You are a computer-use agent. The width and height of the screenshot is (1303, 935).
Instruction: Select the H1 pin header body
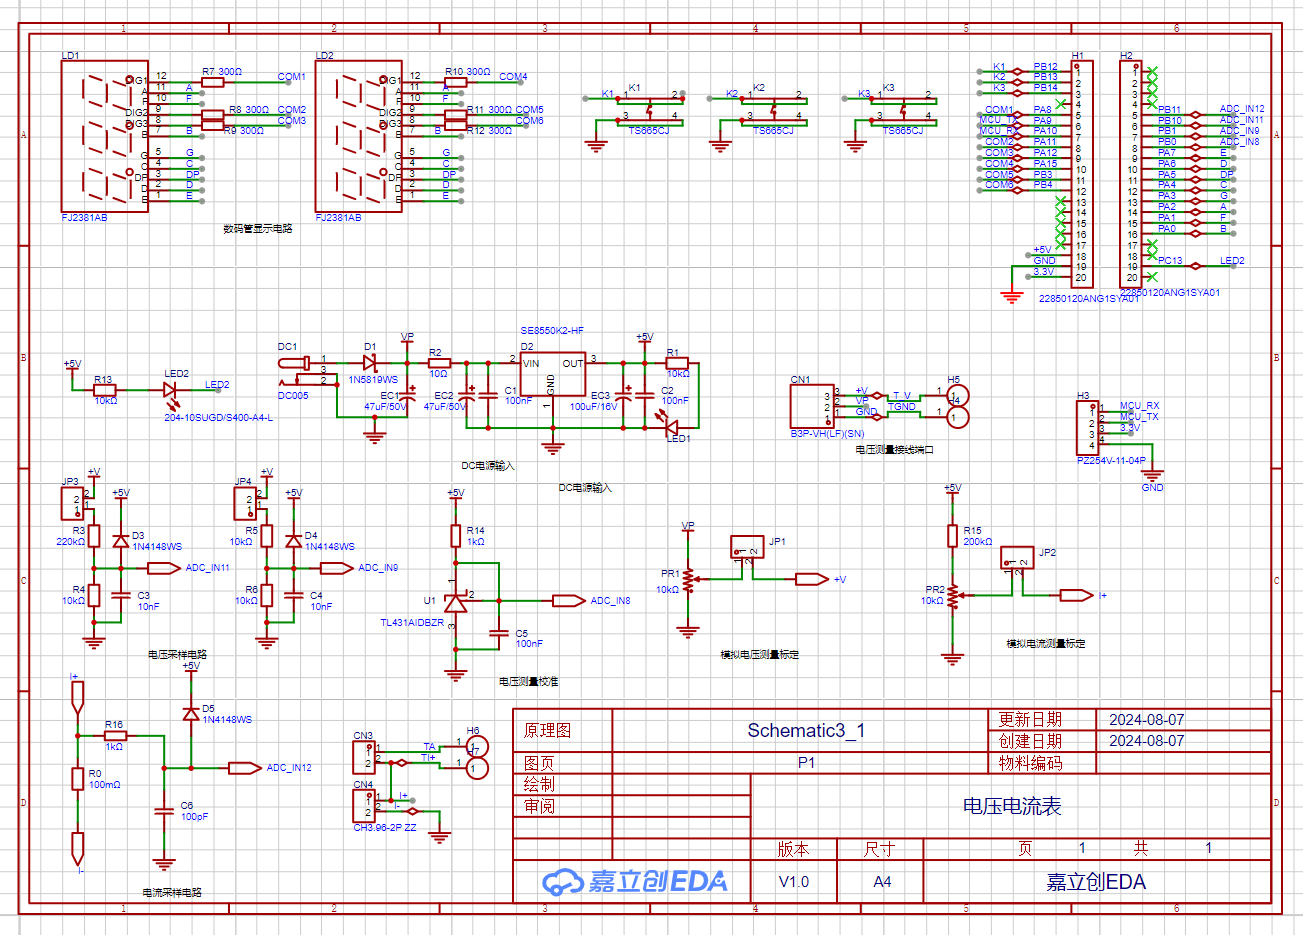click(x=1082, y=174)
